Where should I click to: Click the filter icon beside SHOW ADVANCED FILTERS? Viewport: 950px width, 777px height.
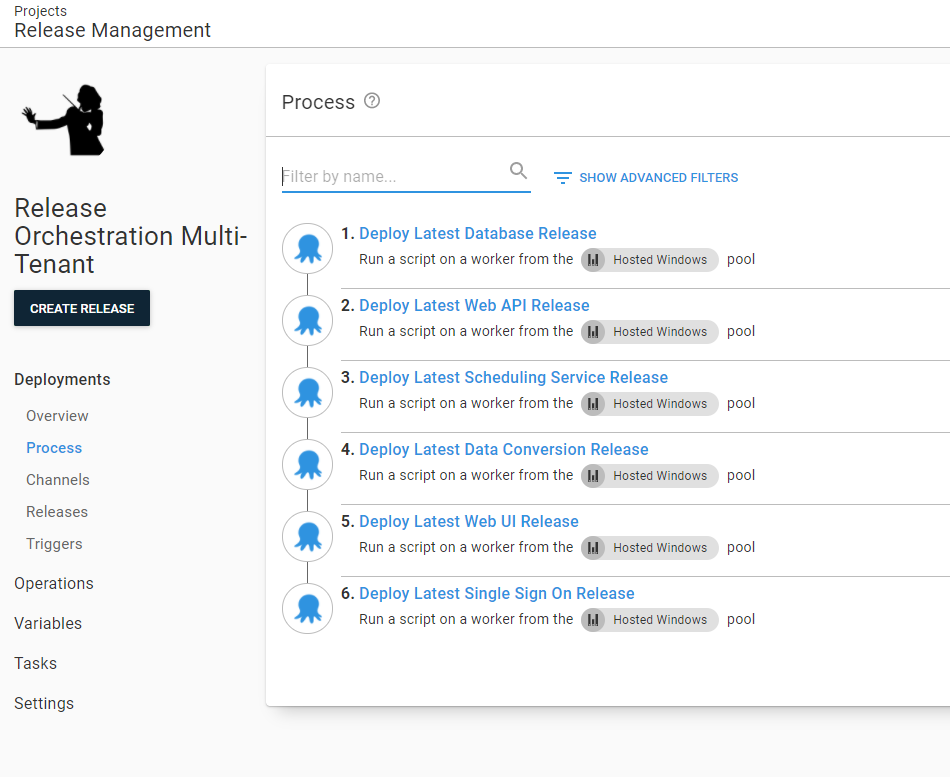(563, 177)
